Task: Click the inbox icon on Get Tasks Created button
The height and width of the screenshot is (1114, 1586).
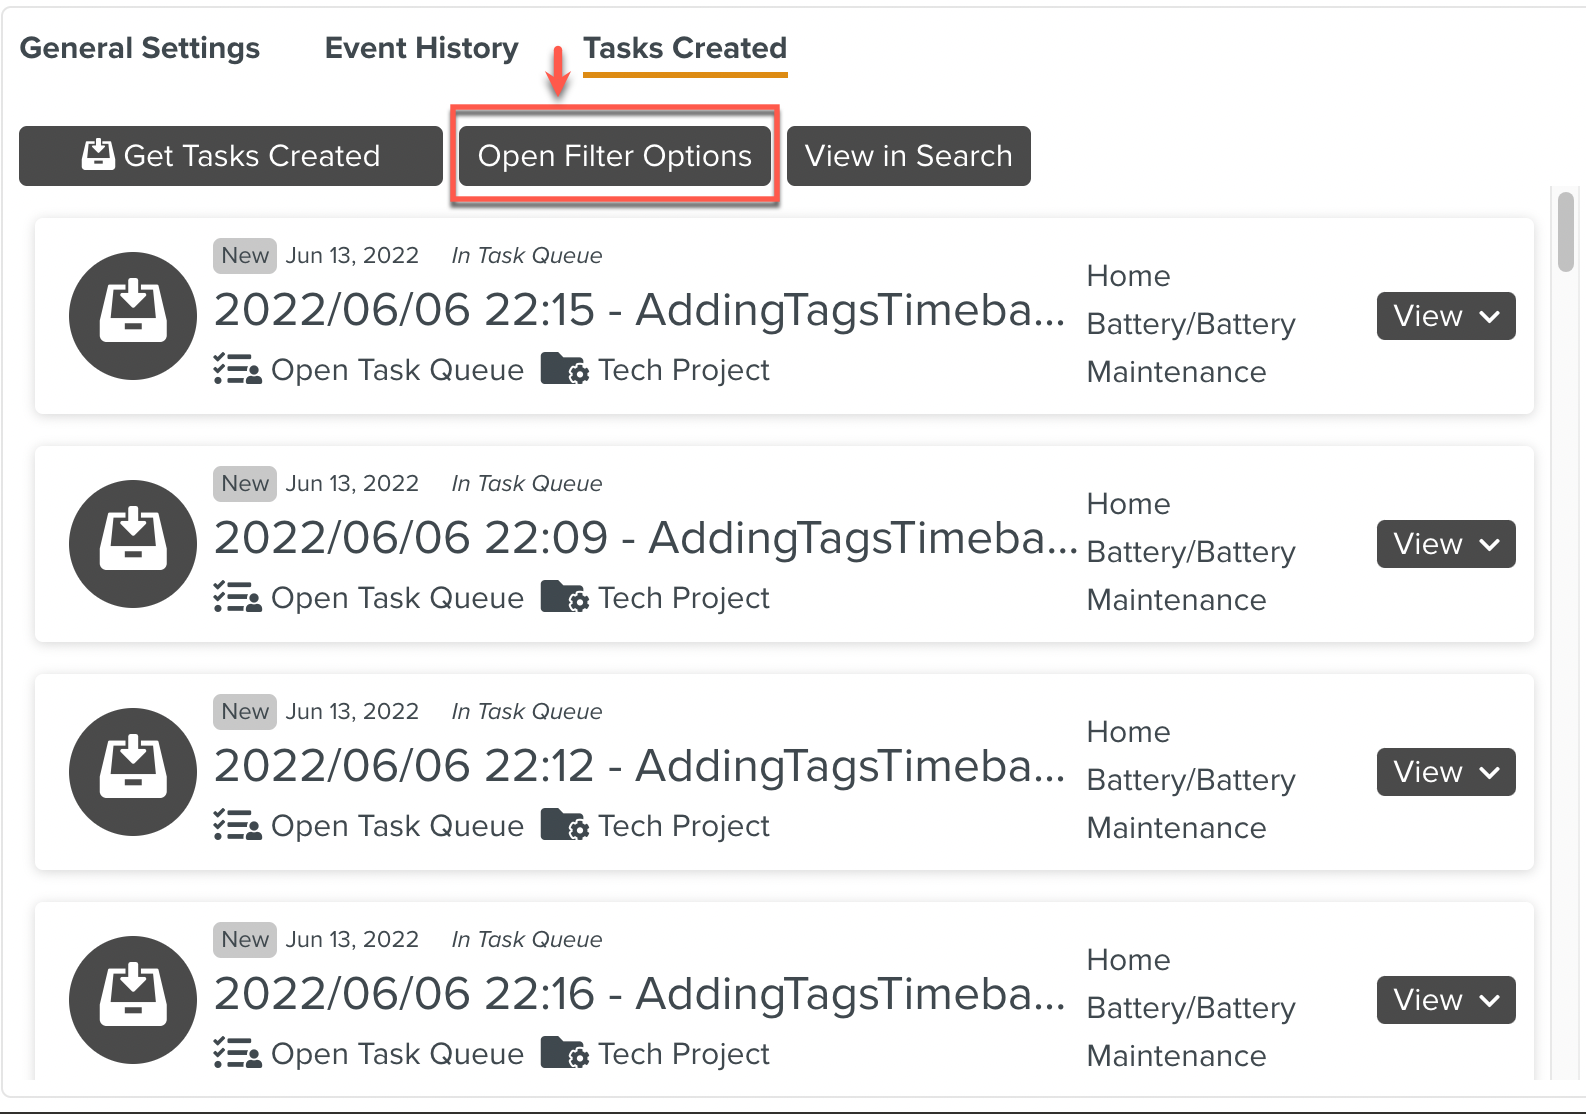Action: 98,155
